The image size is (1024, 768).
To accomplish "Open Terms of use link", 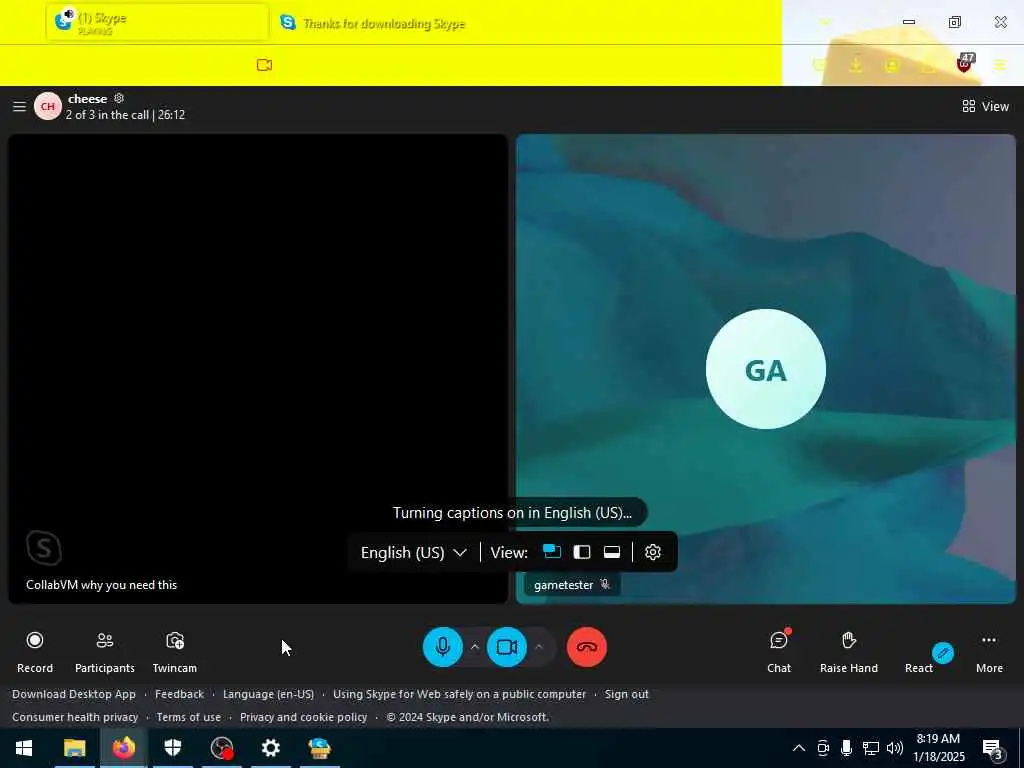I will (x=189, y=717).
